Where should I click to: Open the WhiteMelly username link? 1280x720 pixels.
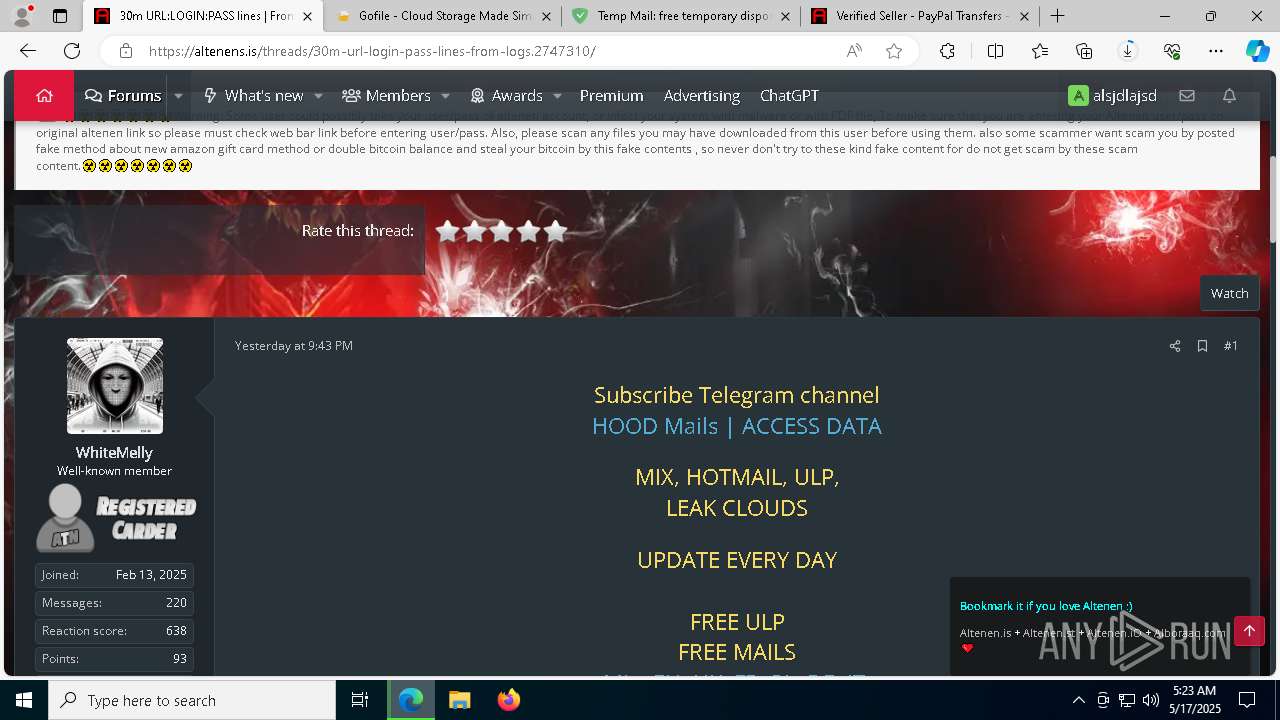(x=114, y=453)
